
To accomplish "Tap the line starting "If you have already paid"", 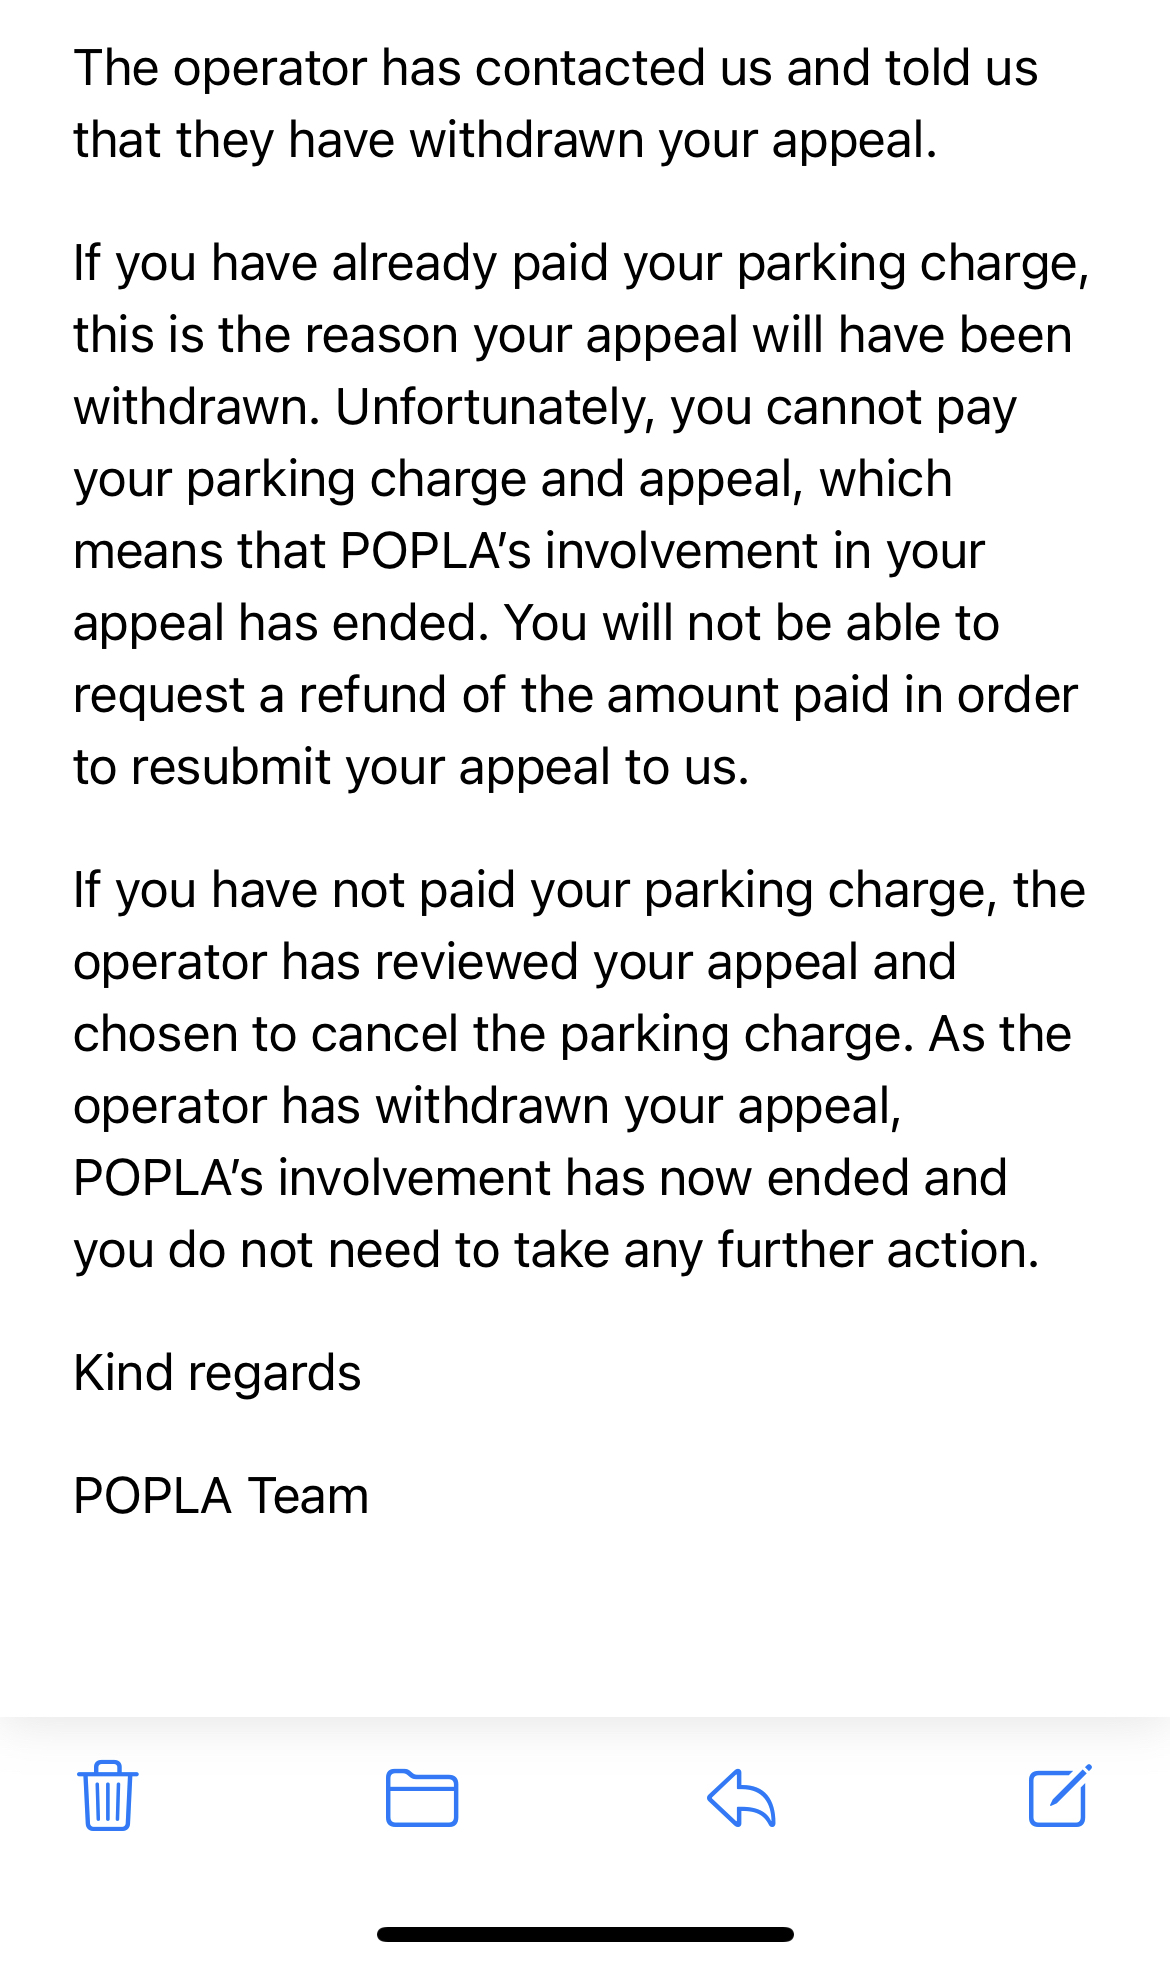I will 580,264.
